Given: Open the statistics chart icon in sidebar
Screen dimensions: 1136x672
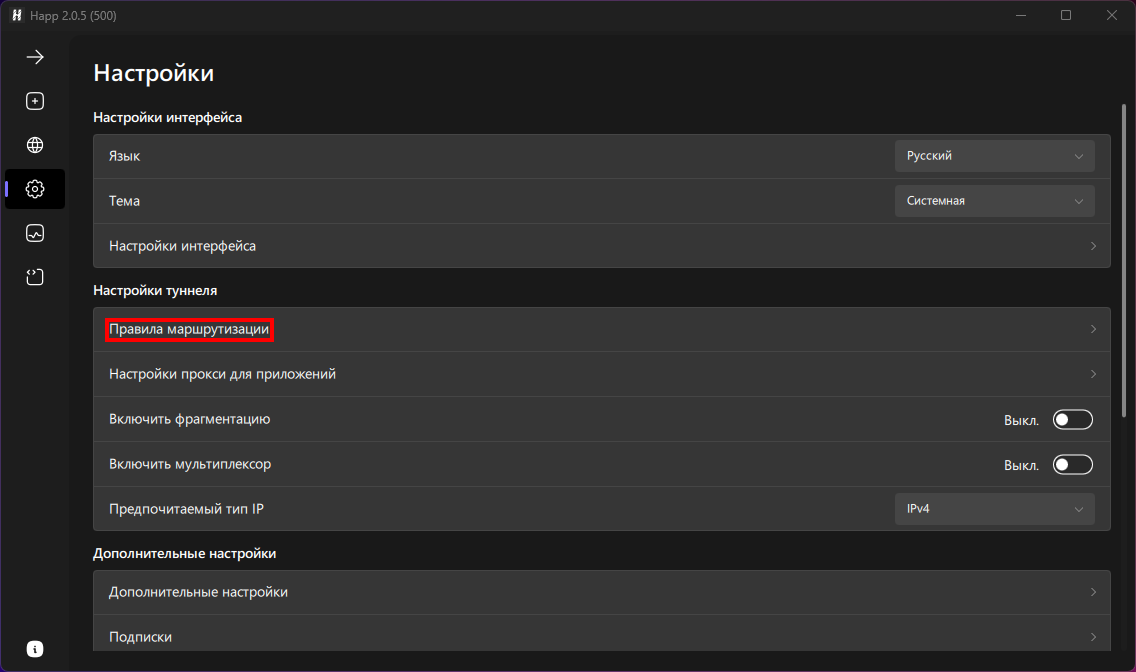Looking at the screenshot, I should point(35,233).
